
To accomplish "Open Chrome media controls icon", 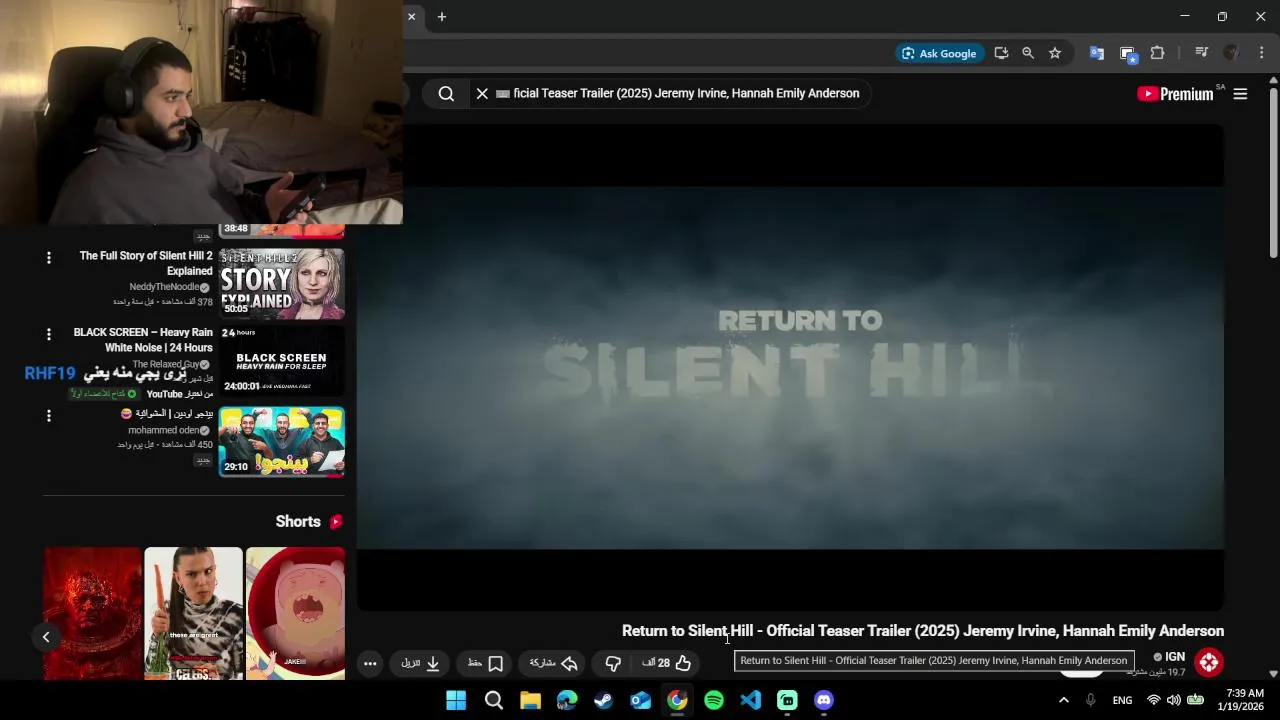I will pos(1202,53).
